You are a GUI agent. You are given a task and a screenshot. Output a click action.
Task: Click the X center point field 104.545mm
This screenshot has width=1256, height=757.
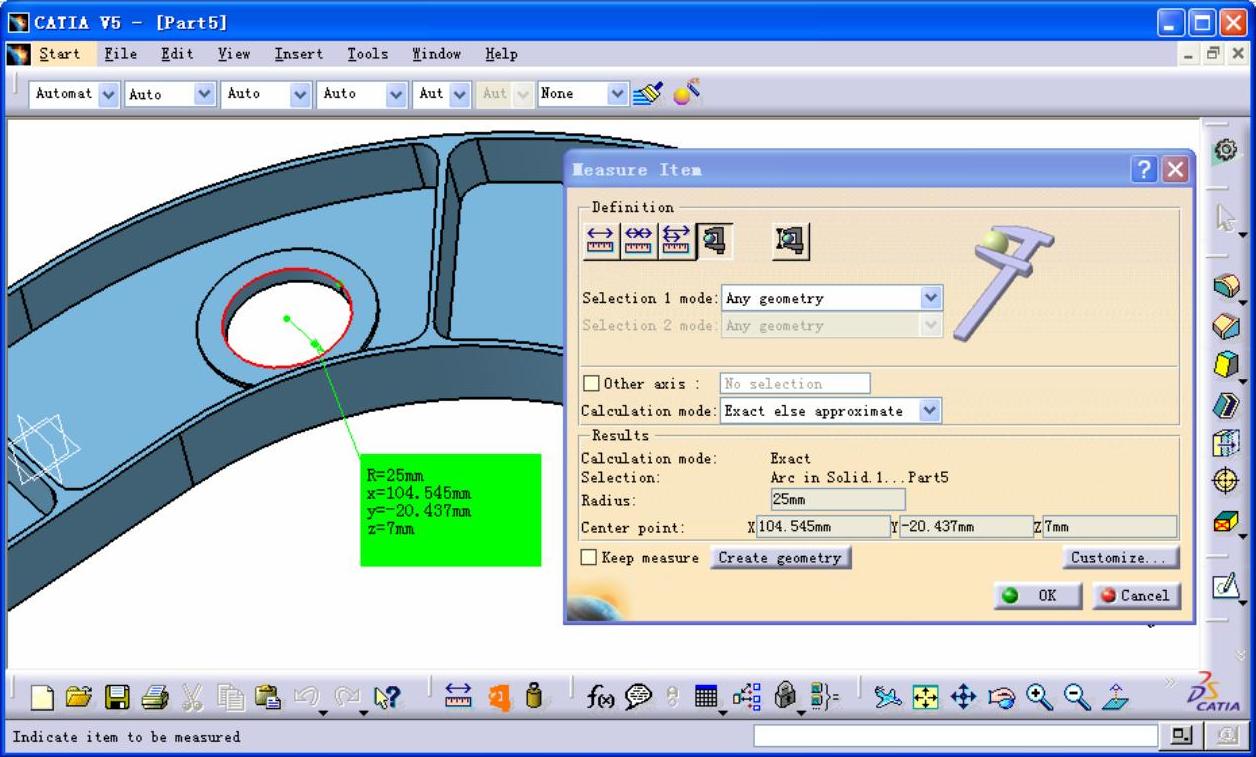pyautogui.click(x=822, y=527)
